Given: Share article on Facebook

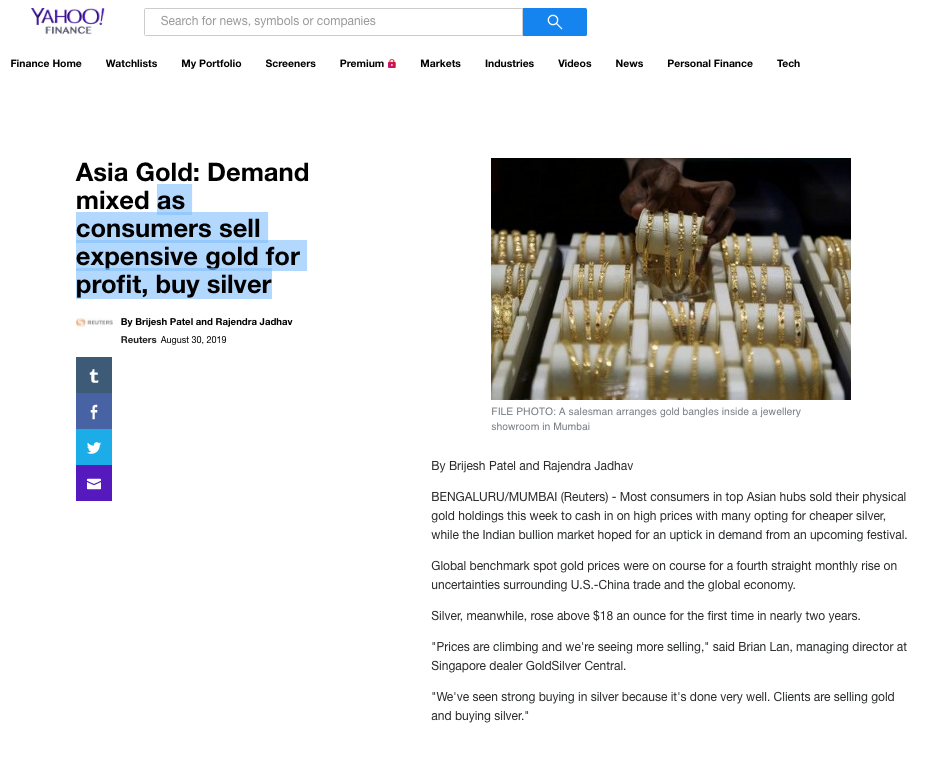Looking at the screenshot, I should 94,411.
